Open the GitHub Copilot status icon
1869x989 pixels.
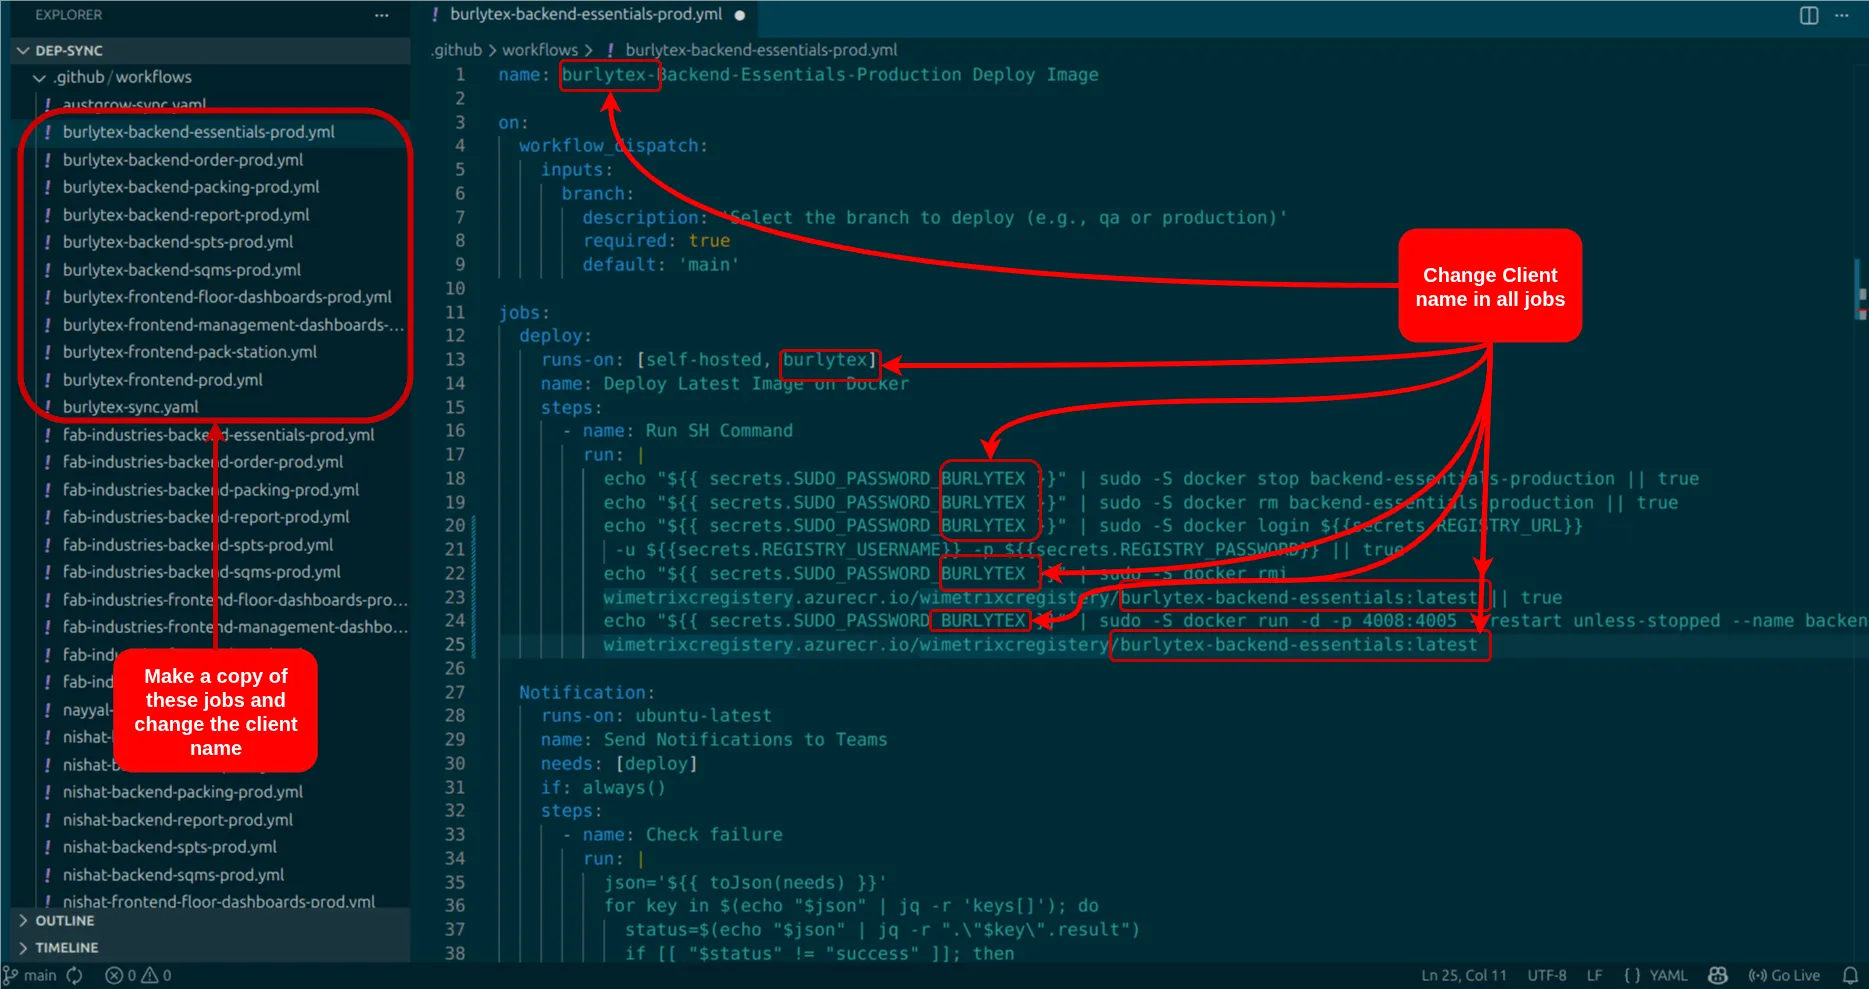click(x=1717, y=975)
